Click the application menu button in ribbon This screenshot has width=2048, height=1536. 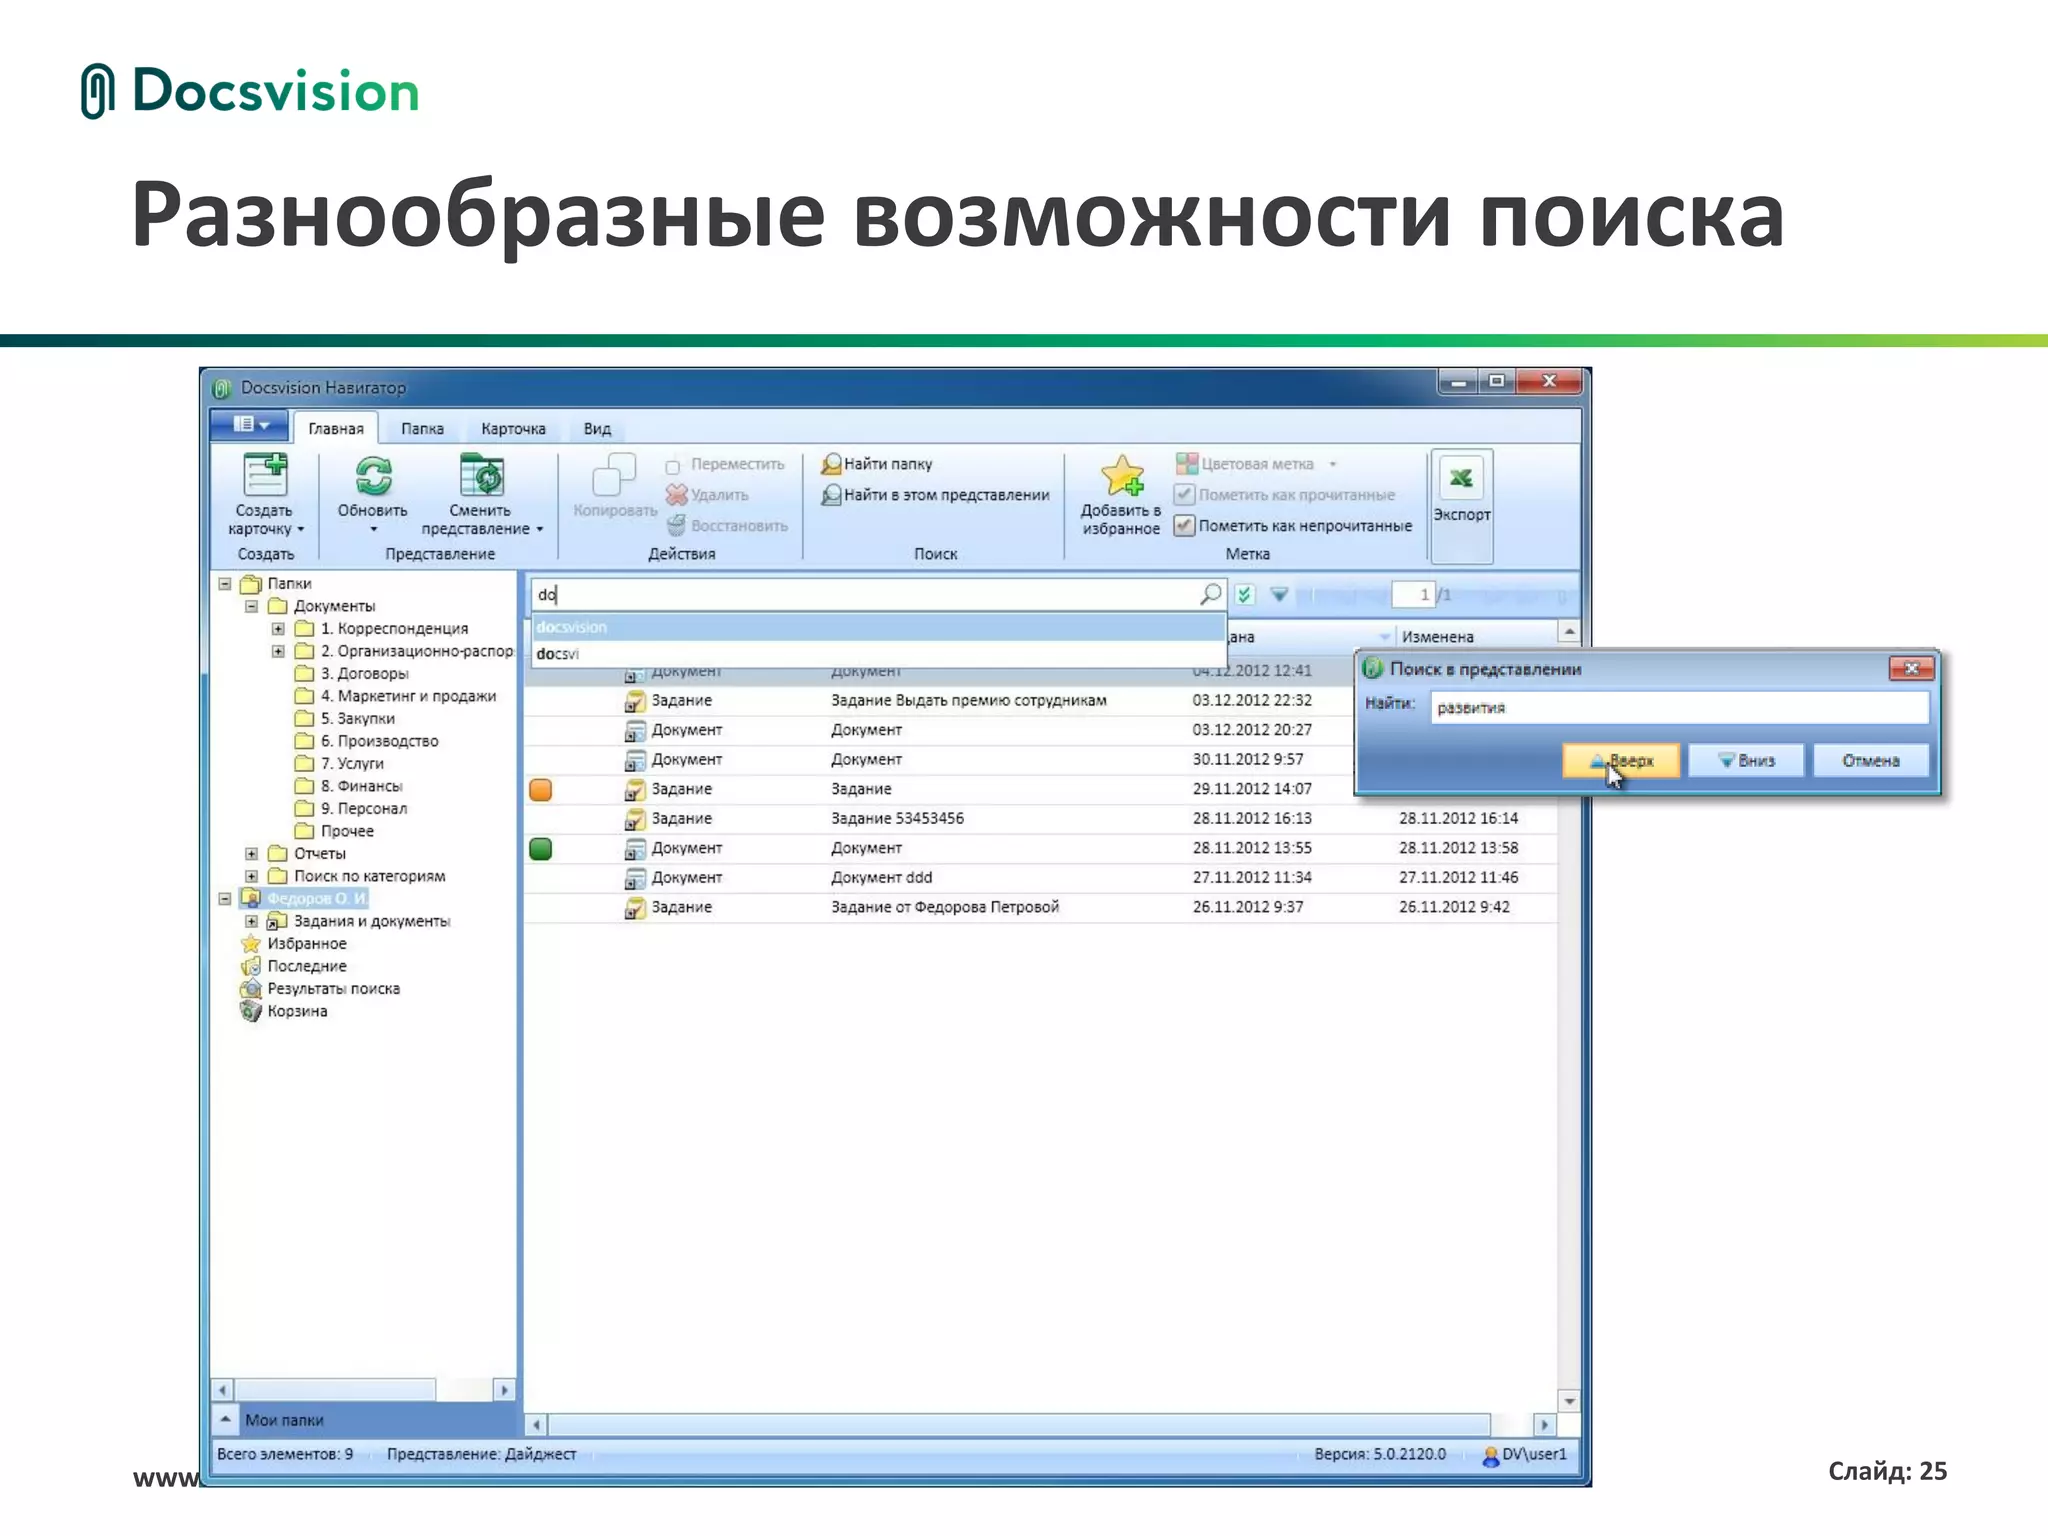(x=251, y=425)
